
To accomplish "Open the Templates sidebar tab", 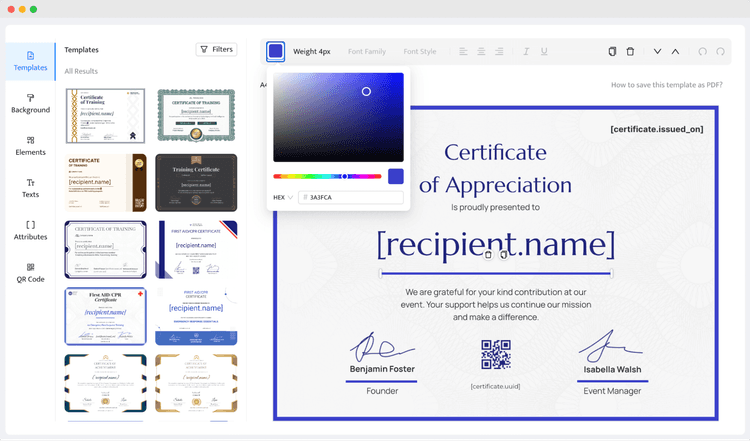I will coord(31,61).
